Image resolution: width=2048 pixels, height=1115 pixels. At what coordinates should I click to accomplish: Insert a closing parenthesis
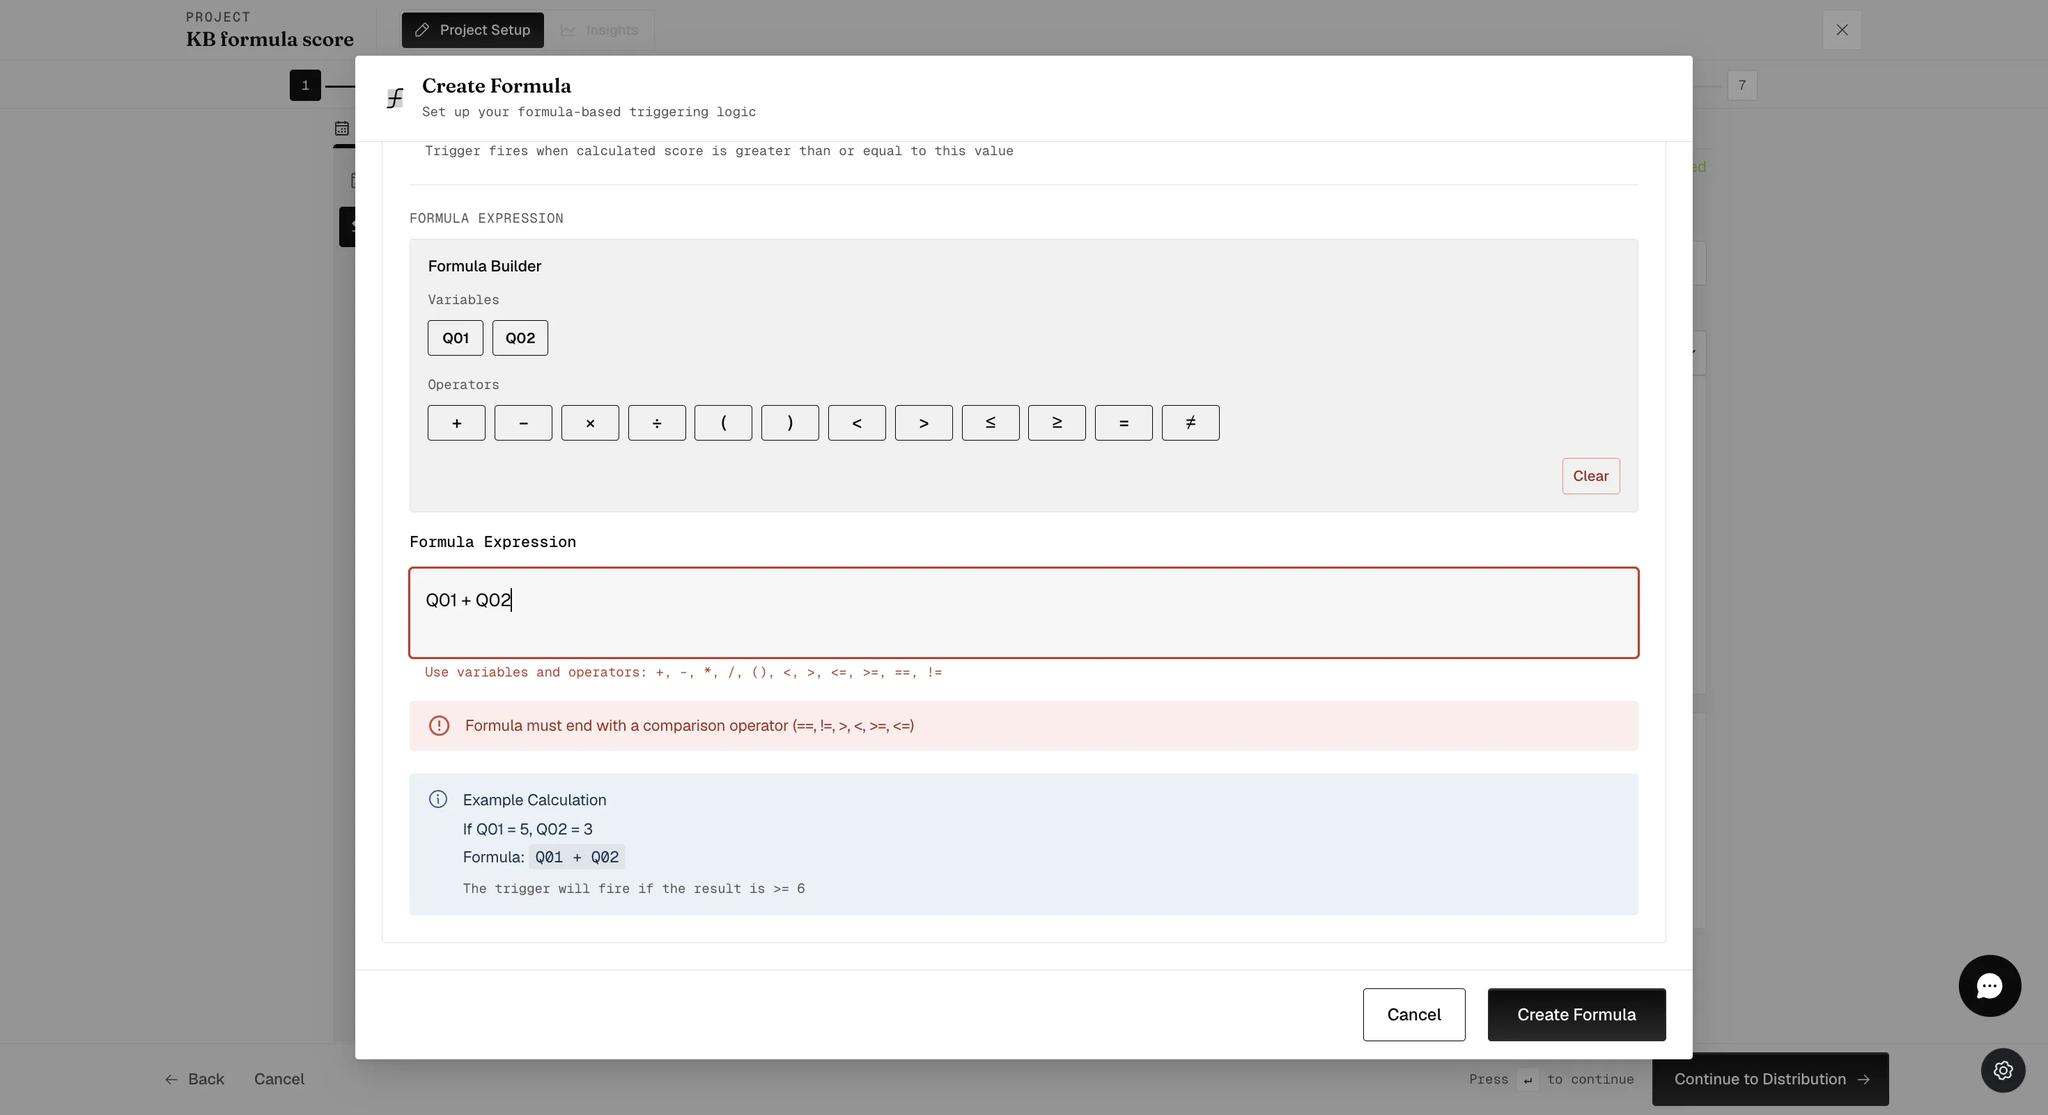tap(790, 423)
